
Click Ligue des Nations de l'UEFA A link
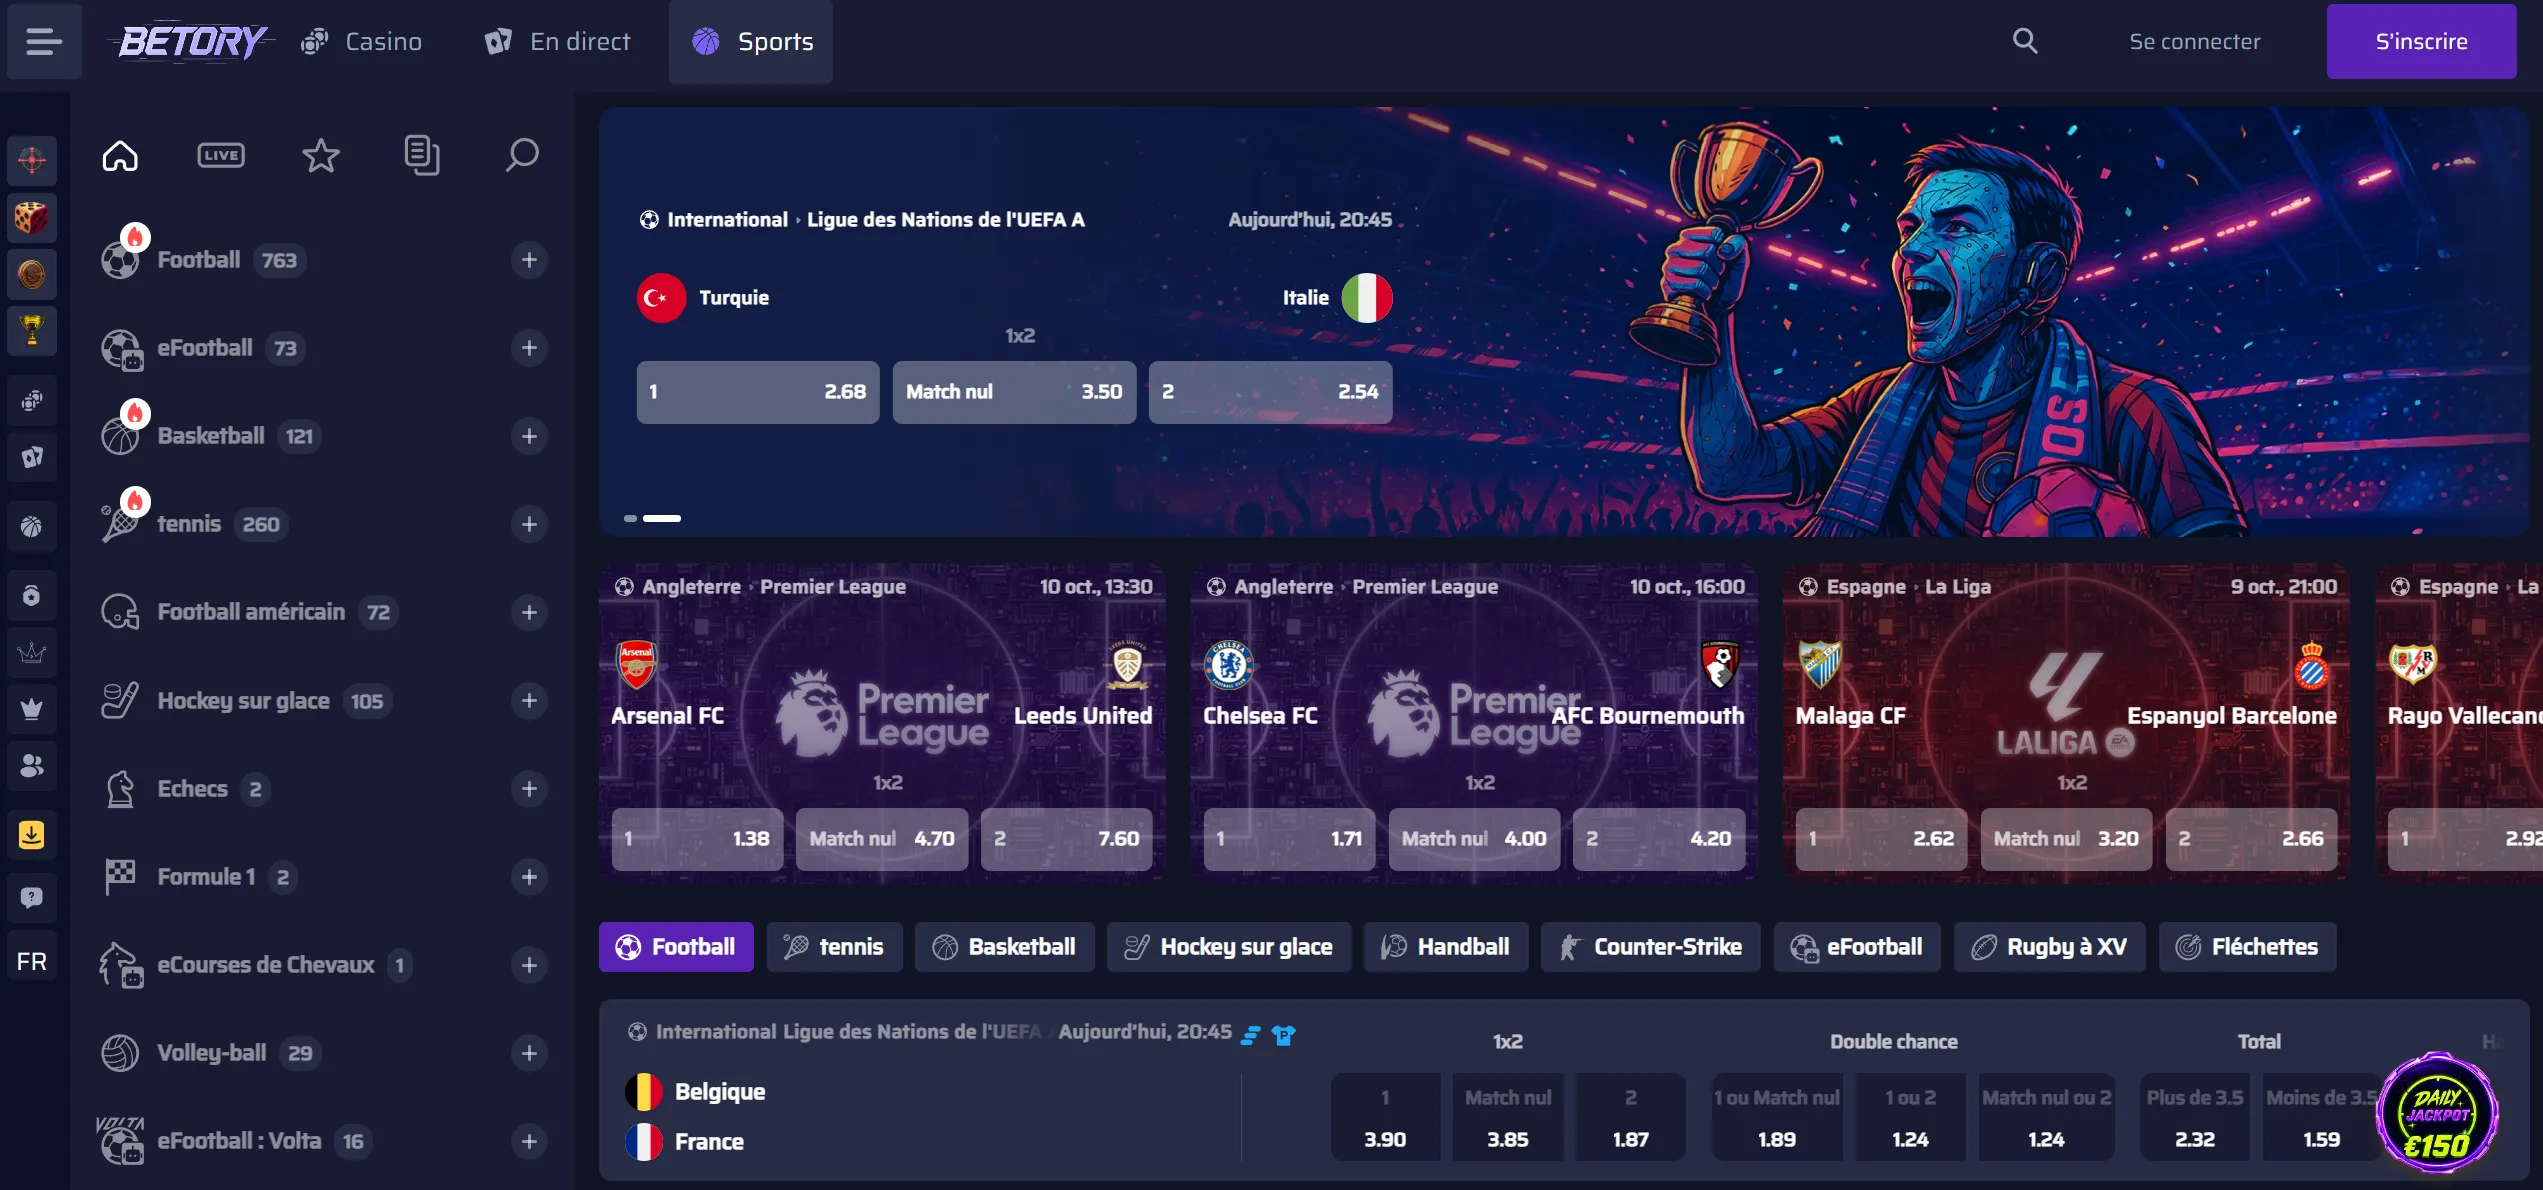(x=945, y=219)
